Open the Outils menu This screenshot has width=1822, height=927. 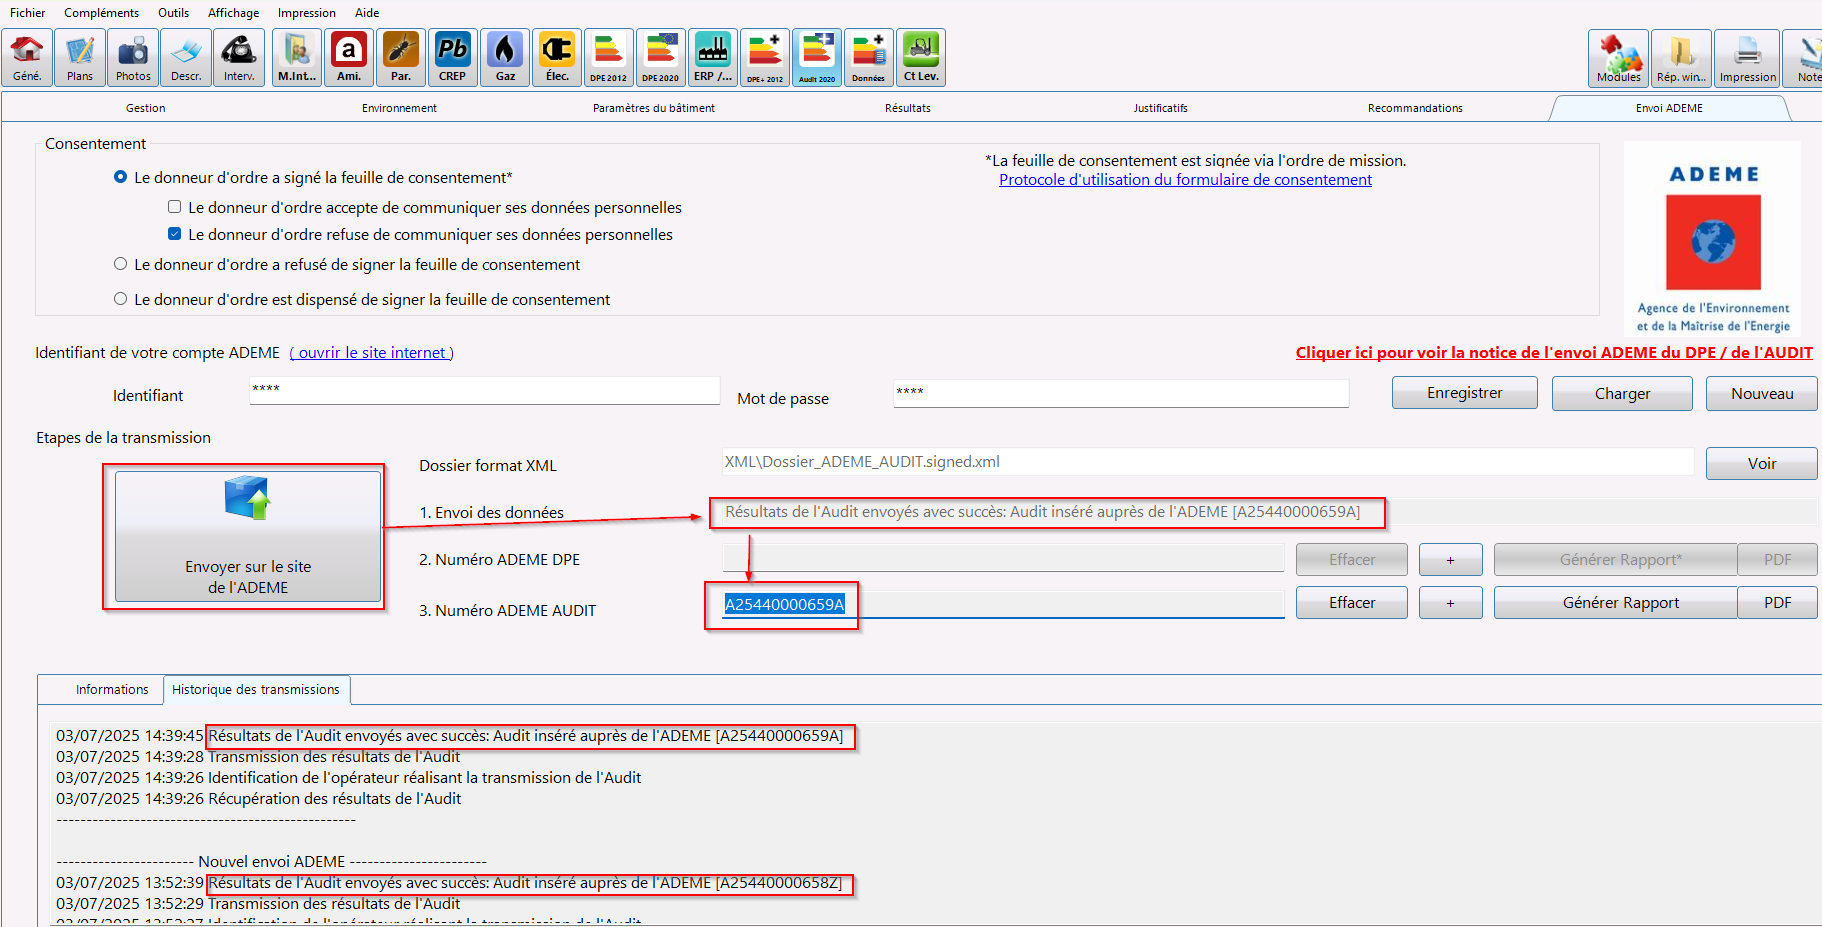[x=173, y=13]
